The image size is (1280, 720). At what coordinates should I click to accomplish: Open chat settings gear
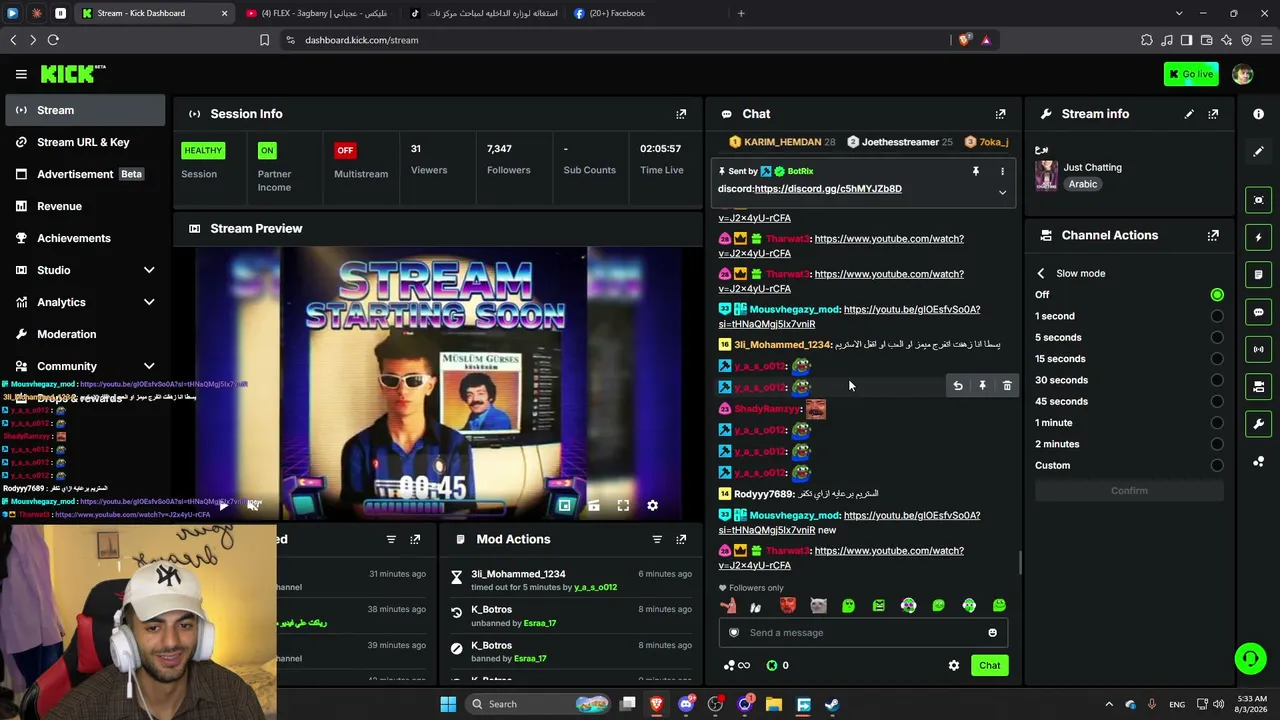[x=954, y=665]
